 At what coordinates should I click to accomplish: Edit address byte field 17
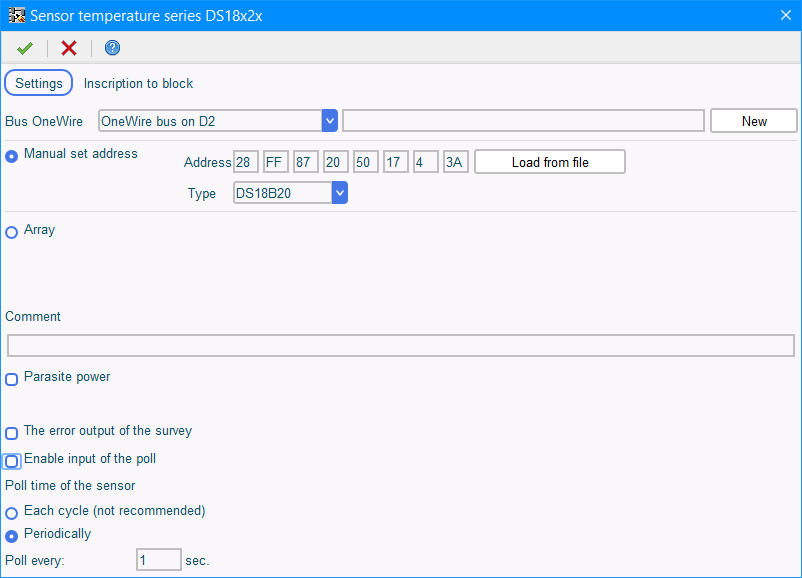(x=395, y=162)
